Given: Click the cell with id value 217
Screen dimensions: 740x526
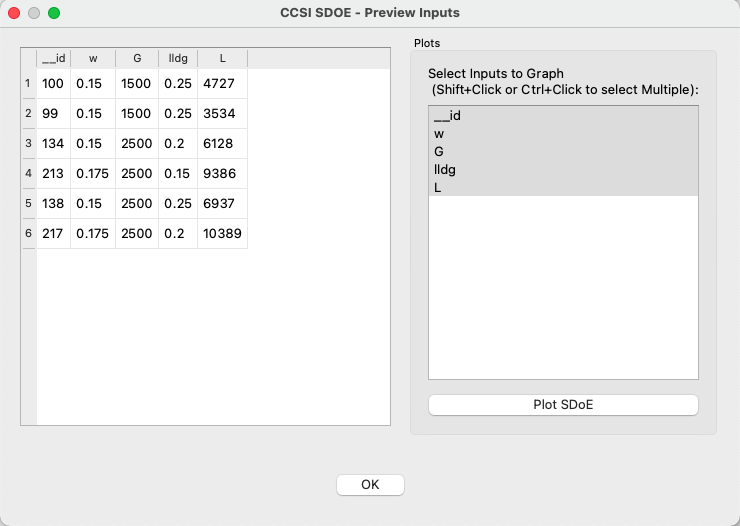Looking at the screenshot, I should [x=53, y=233].
